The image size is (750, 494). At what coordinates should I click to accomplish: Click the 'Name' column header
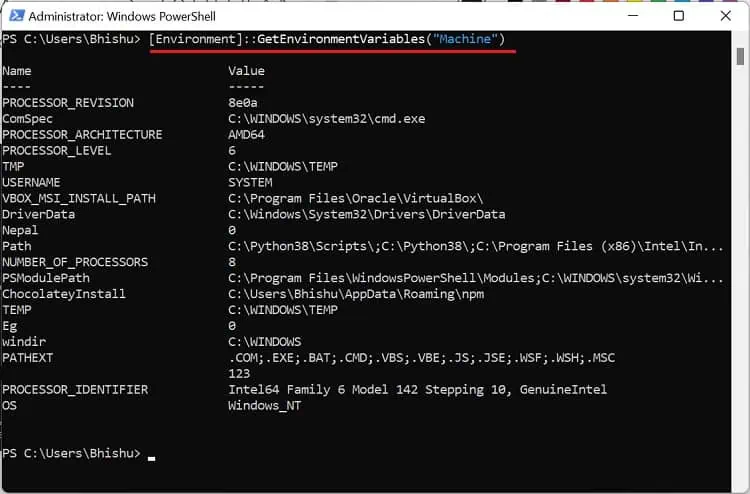coord(17,71)
